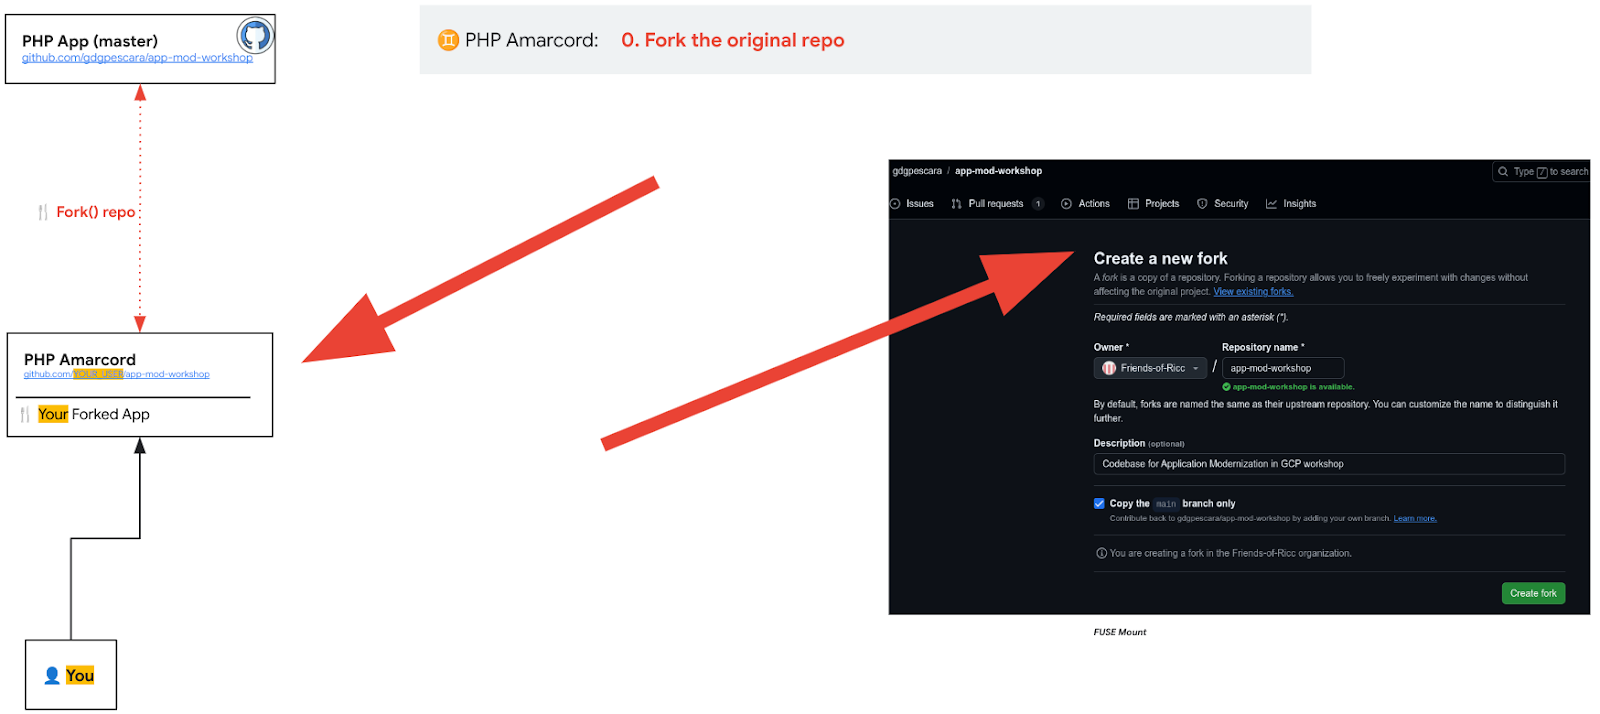Click the search magnifier icon

tap(1503, 172)
